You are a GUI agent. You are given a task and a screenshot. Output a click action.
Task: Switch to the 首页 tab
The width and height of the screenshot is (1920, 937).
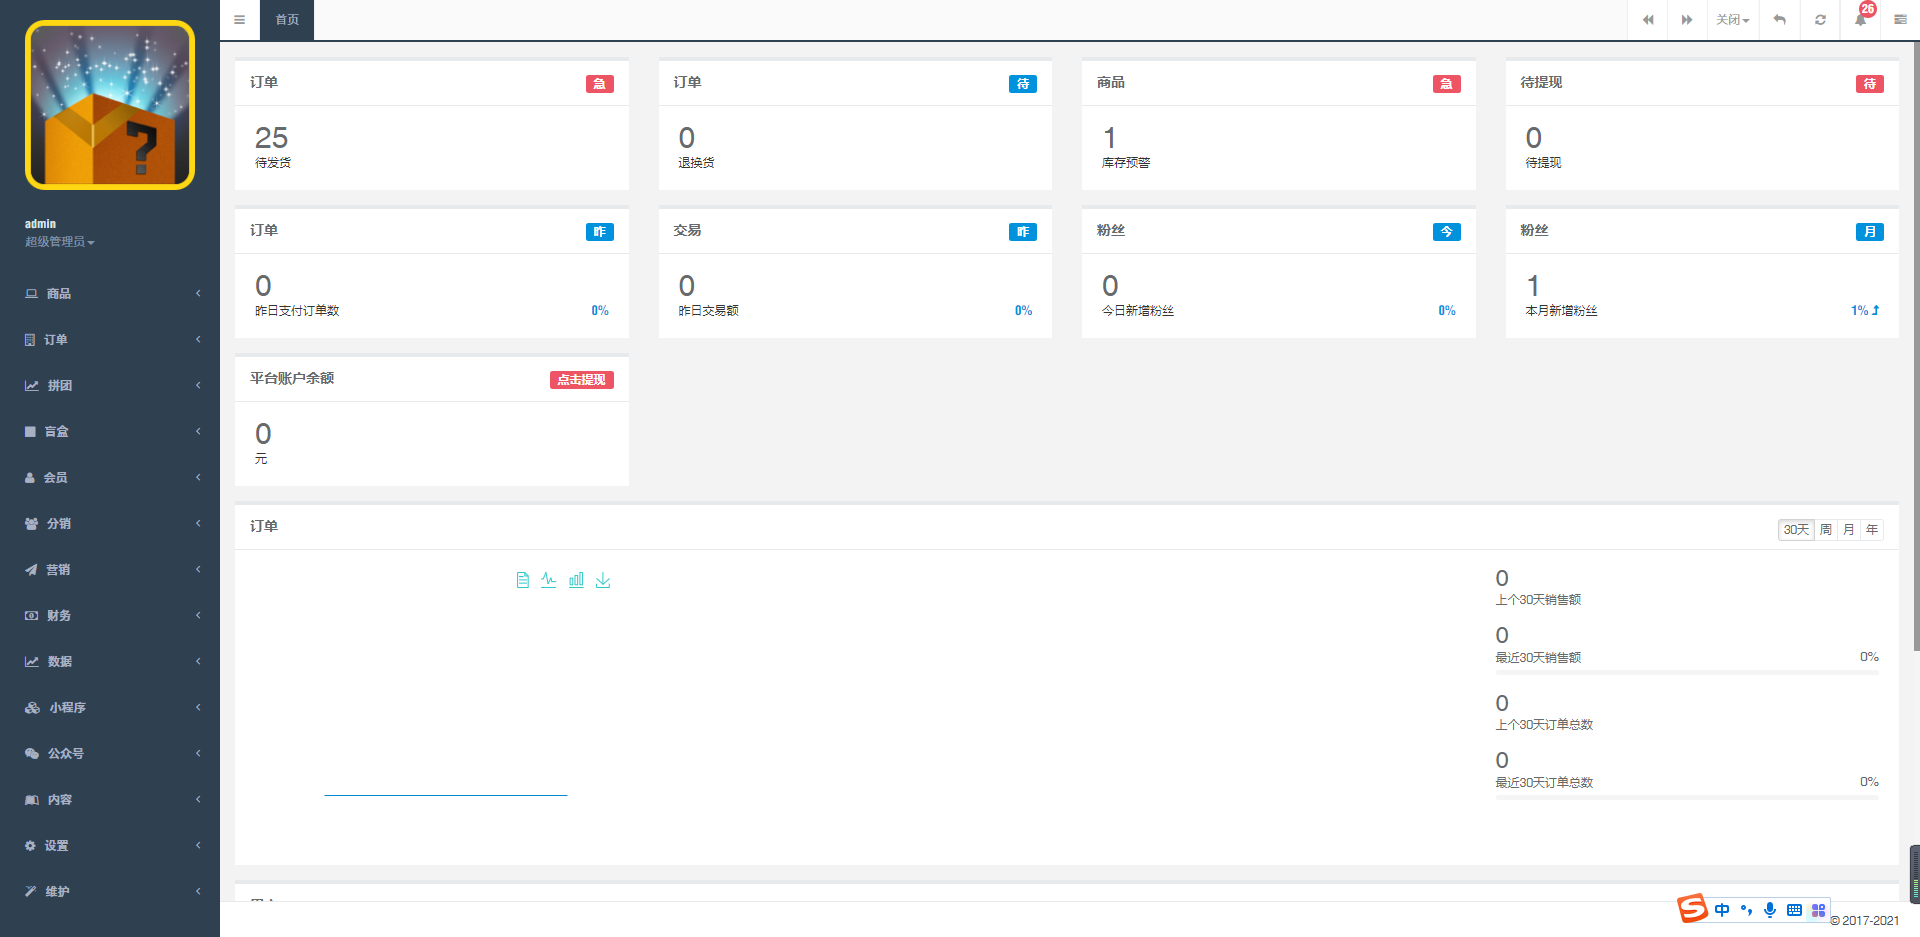coord(287,20)
